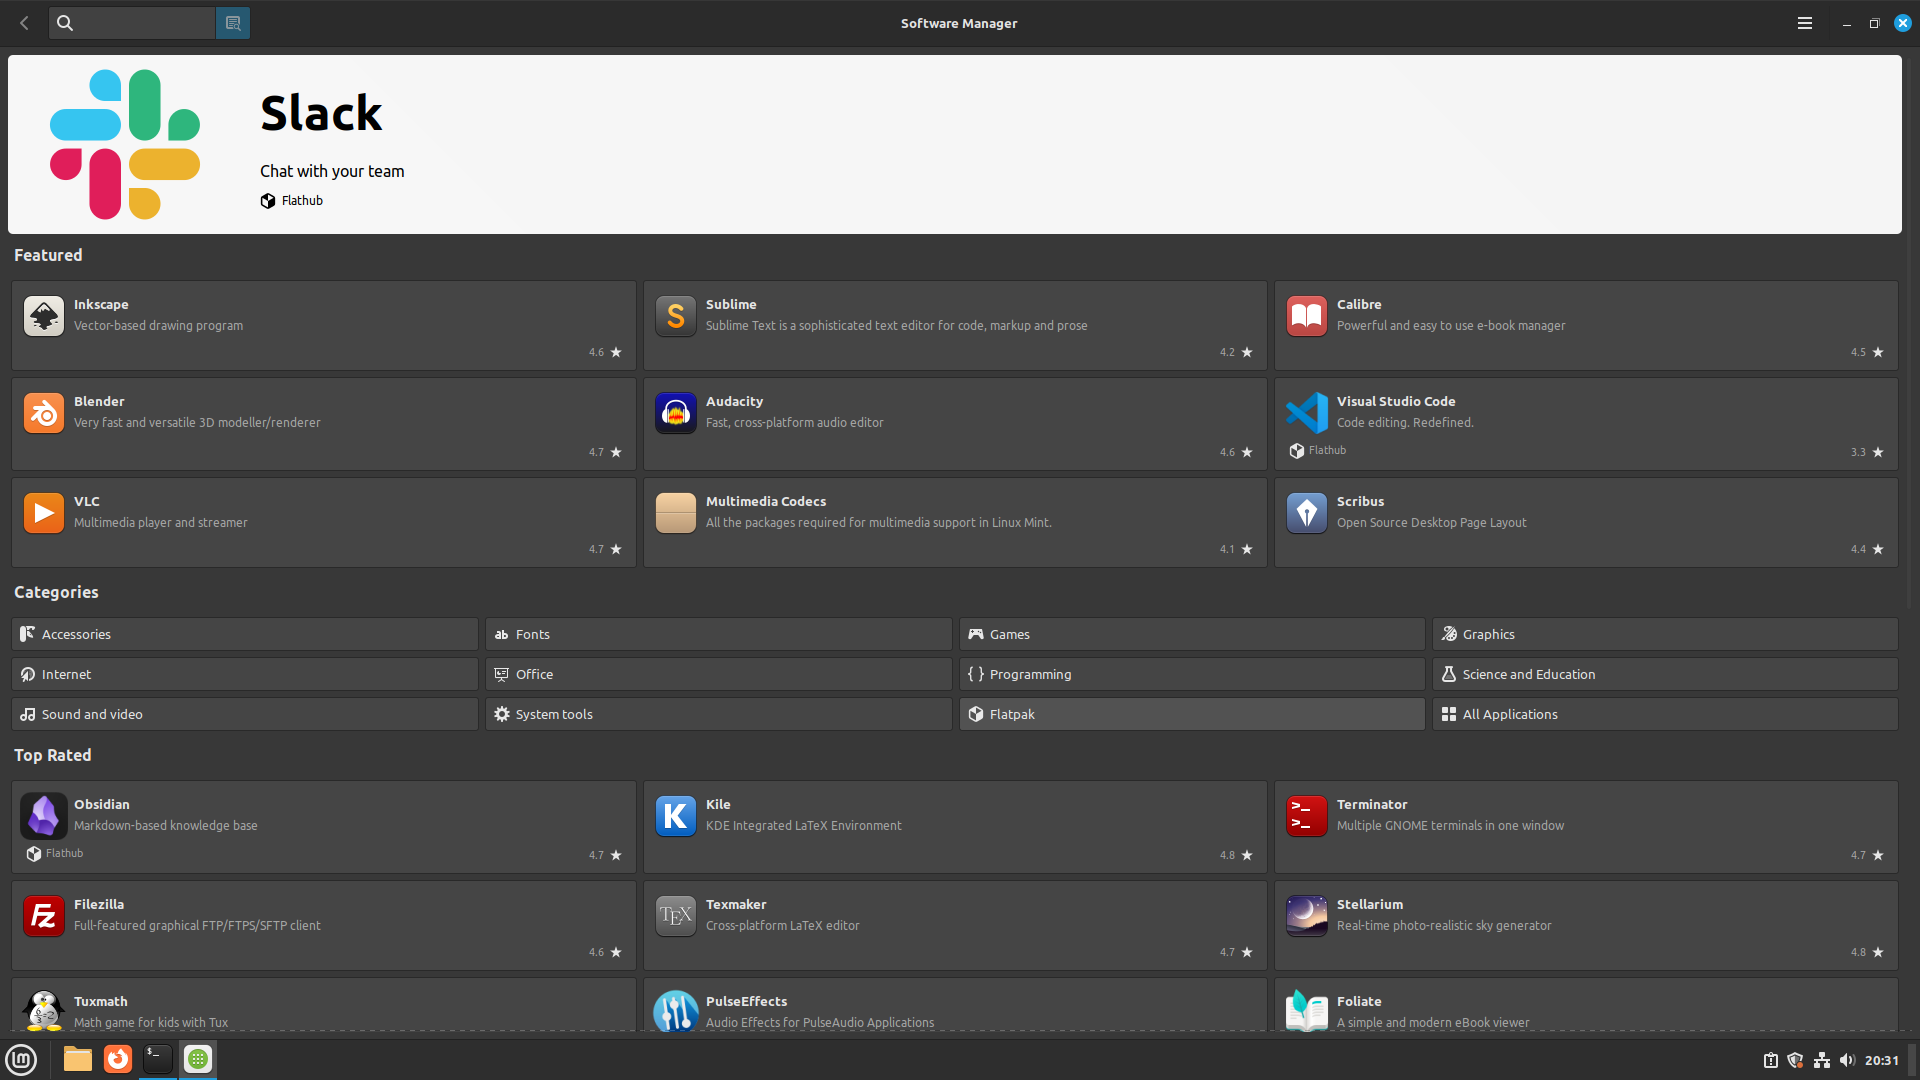This screenshot has height=1080, width=1920.
Task: Browse the Games category
Action: pos(1192,634)
